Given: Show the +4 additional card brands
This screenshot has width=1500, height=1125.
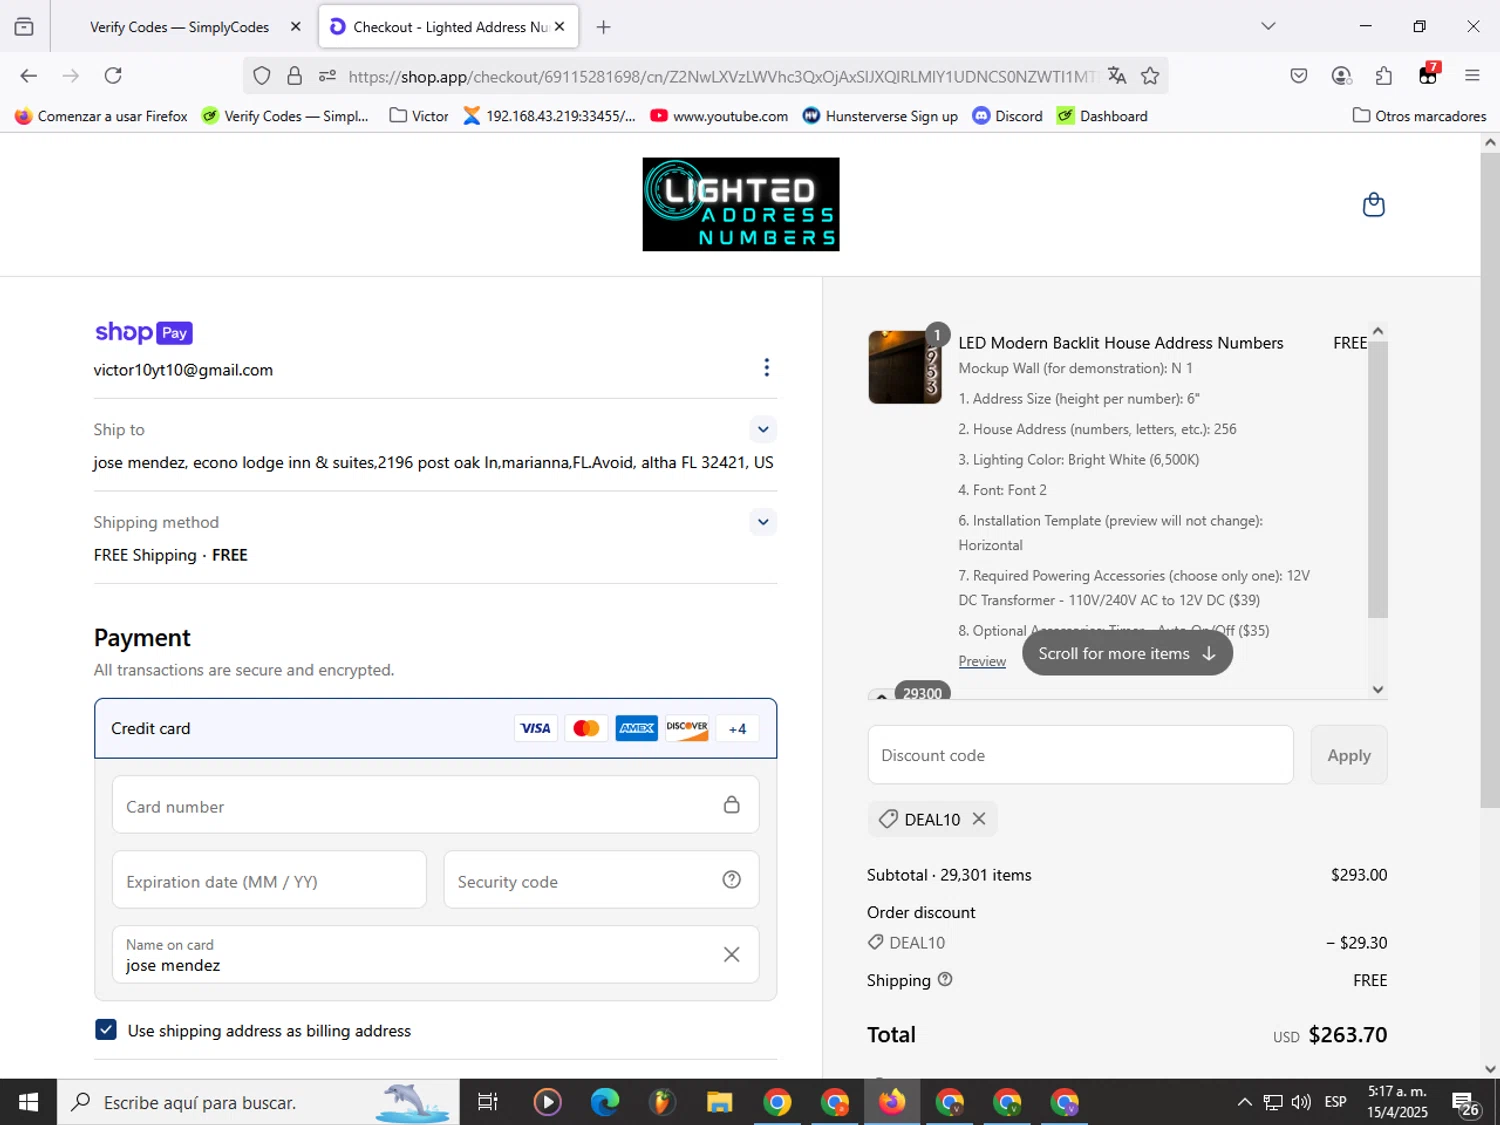Looking at the screenshot, I should (737, 729).
